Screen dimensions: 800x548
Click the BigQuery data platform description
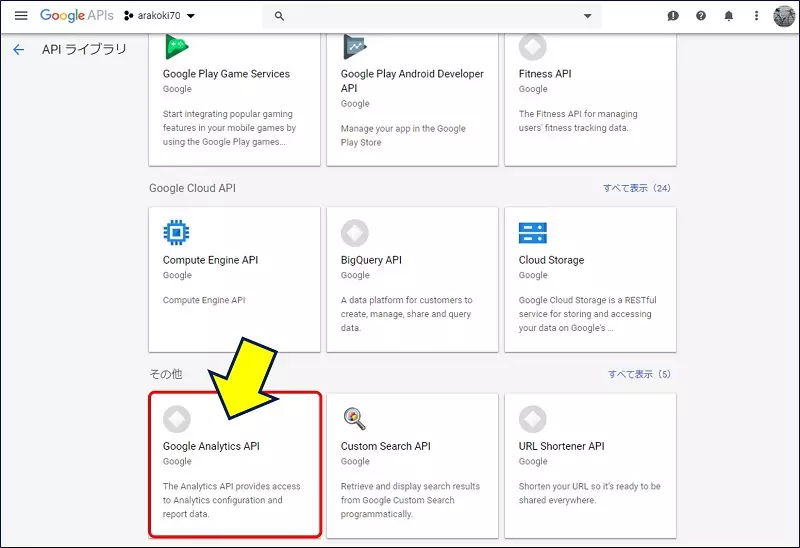[407, 314]
